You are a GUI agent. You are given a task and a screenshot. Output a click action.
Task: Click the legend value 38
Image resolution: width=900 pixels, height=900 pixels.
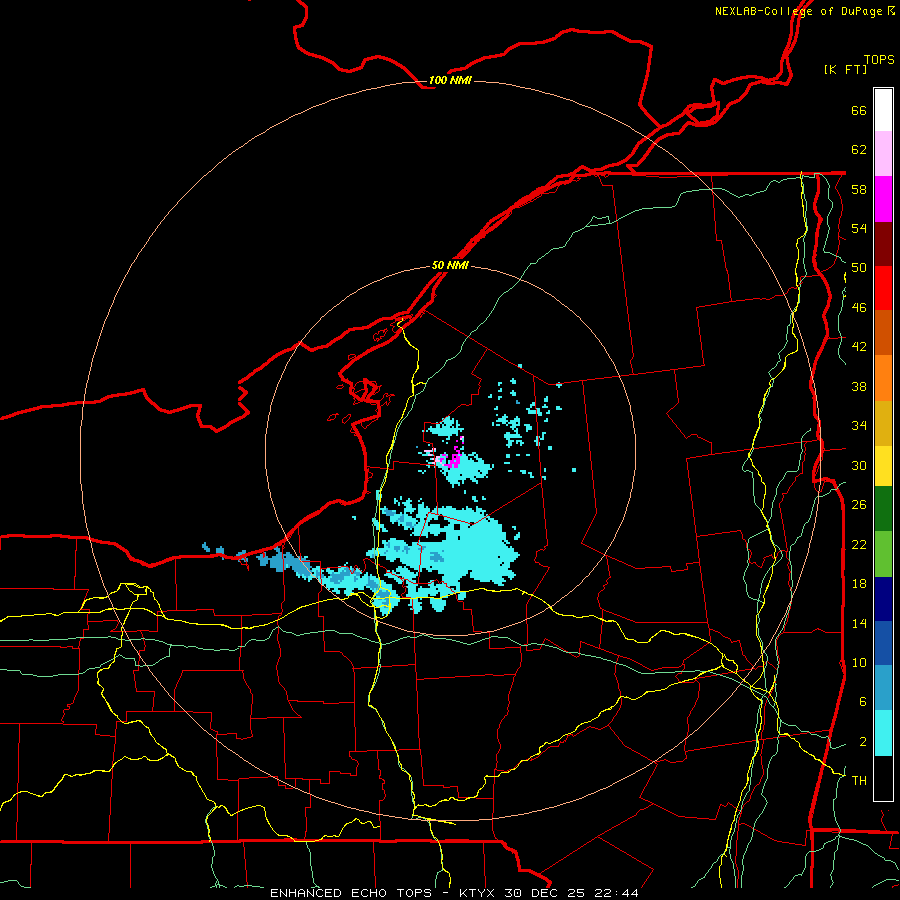click(x=859, y=386)
